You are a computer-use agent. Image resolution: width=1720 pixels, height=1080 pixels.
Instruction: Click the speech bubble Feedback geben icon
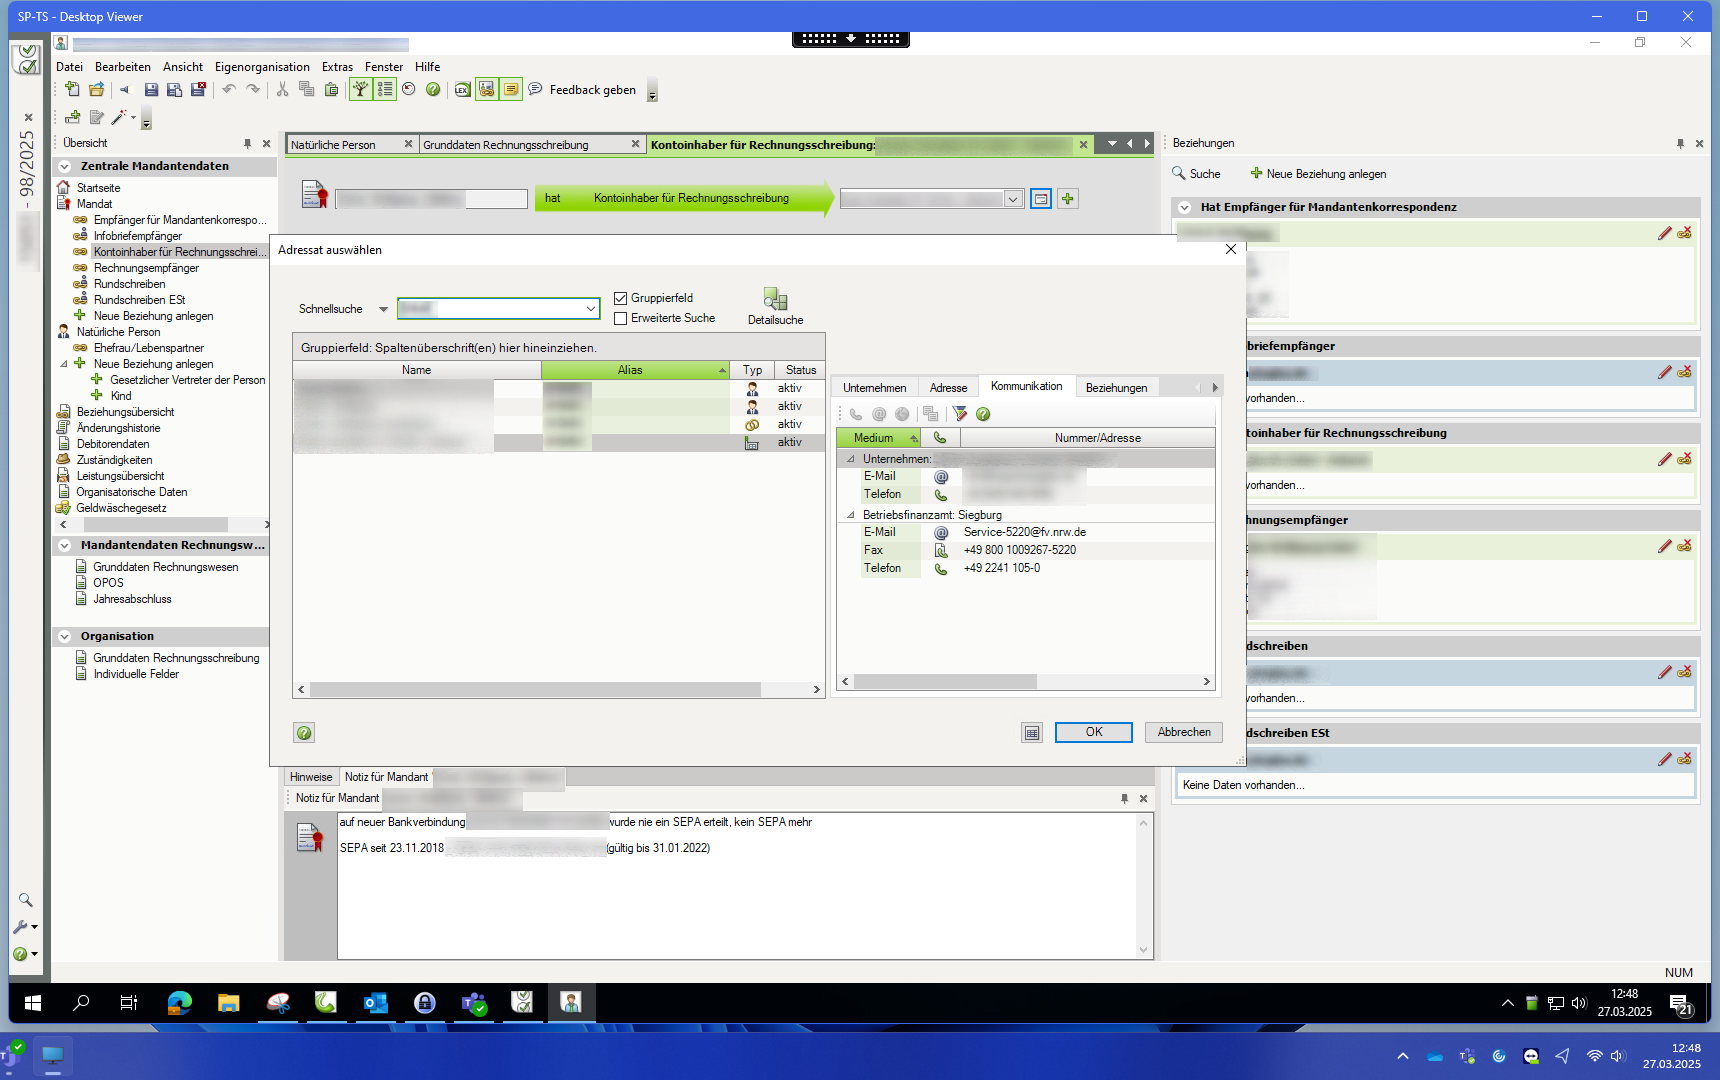point(535,90)
